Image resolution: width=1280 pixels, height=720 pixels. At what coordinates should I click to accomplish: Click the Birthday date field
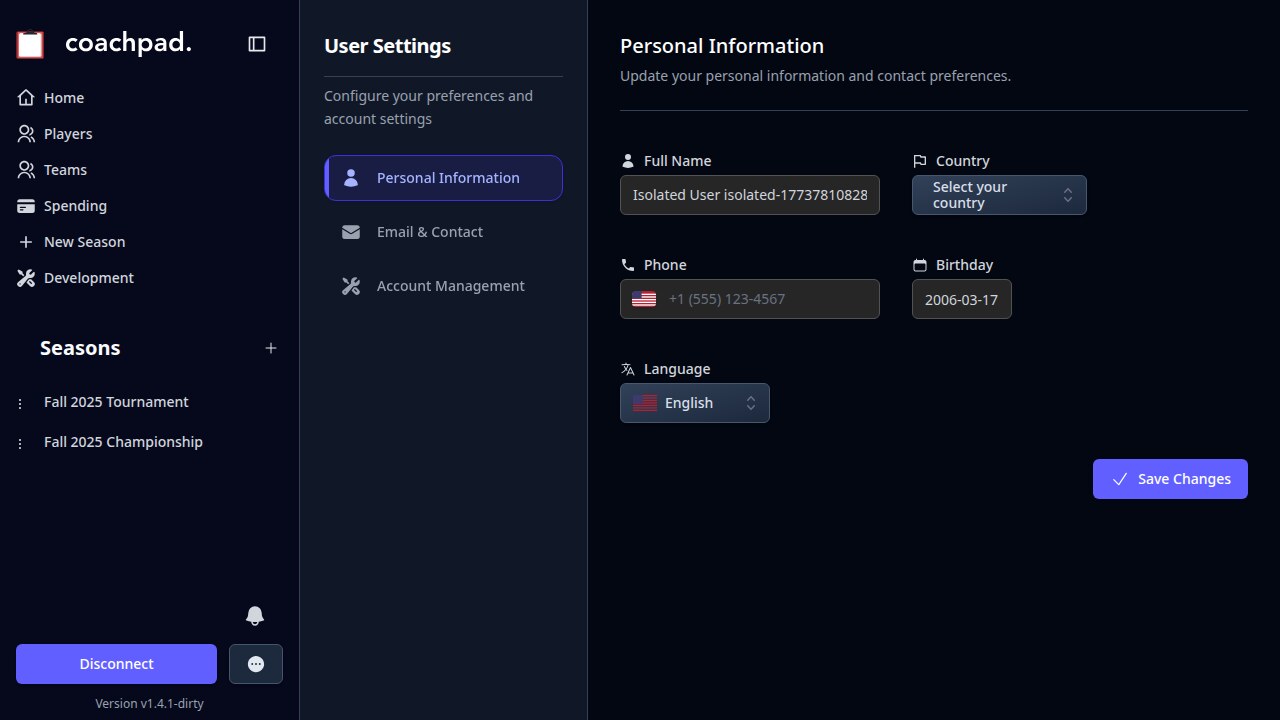pos(961,299)
